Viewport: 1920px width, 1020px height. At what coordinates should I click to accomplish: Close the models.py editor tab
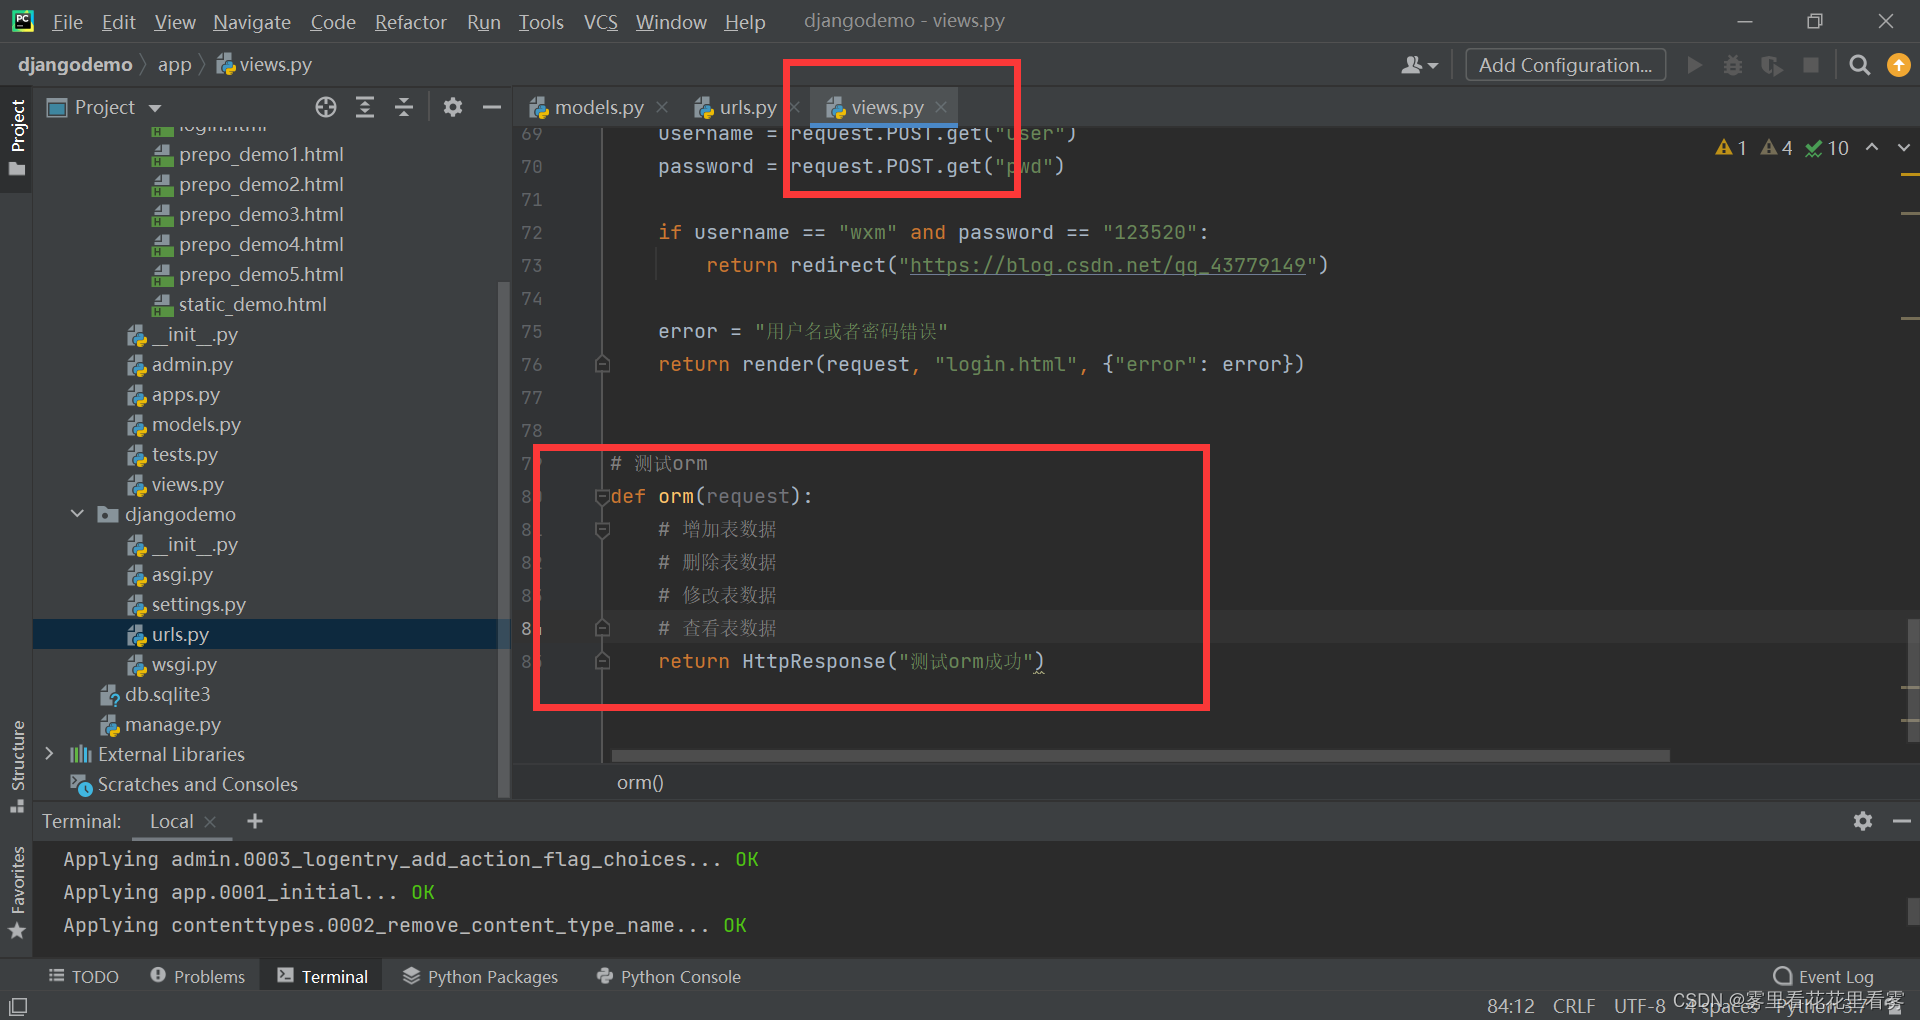tap(662, 107)
